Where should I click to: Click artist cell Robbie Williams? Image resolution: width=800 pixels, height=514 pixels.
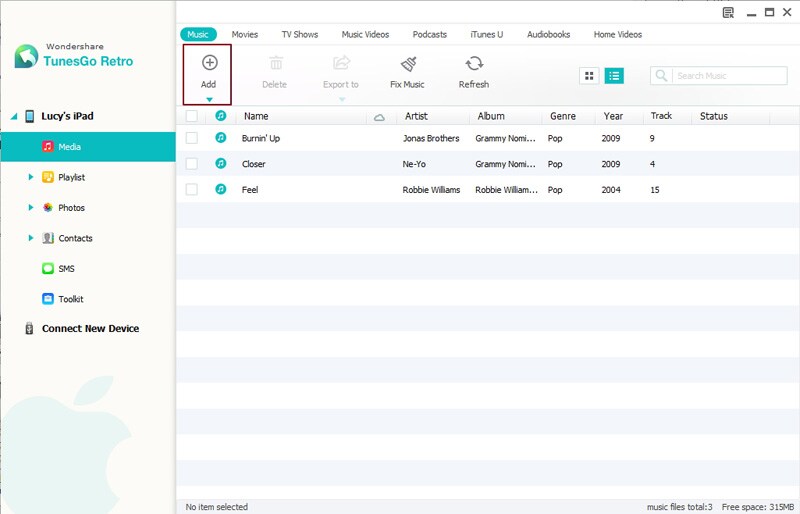pyautogui.click(x=431, y=189)
